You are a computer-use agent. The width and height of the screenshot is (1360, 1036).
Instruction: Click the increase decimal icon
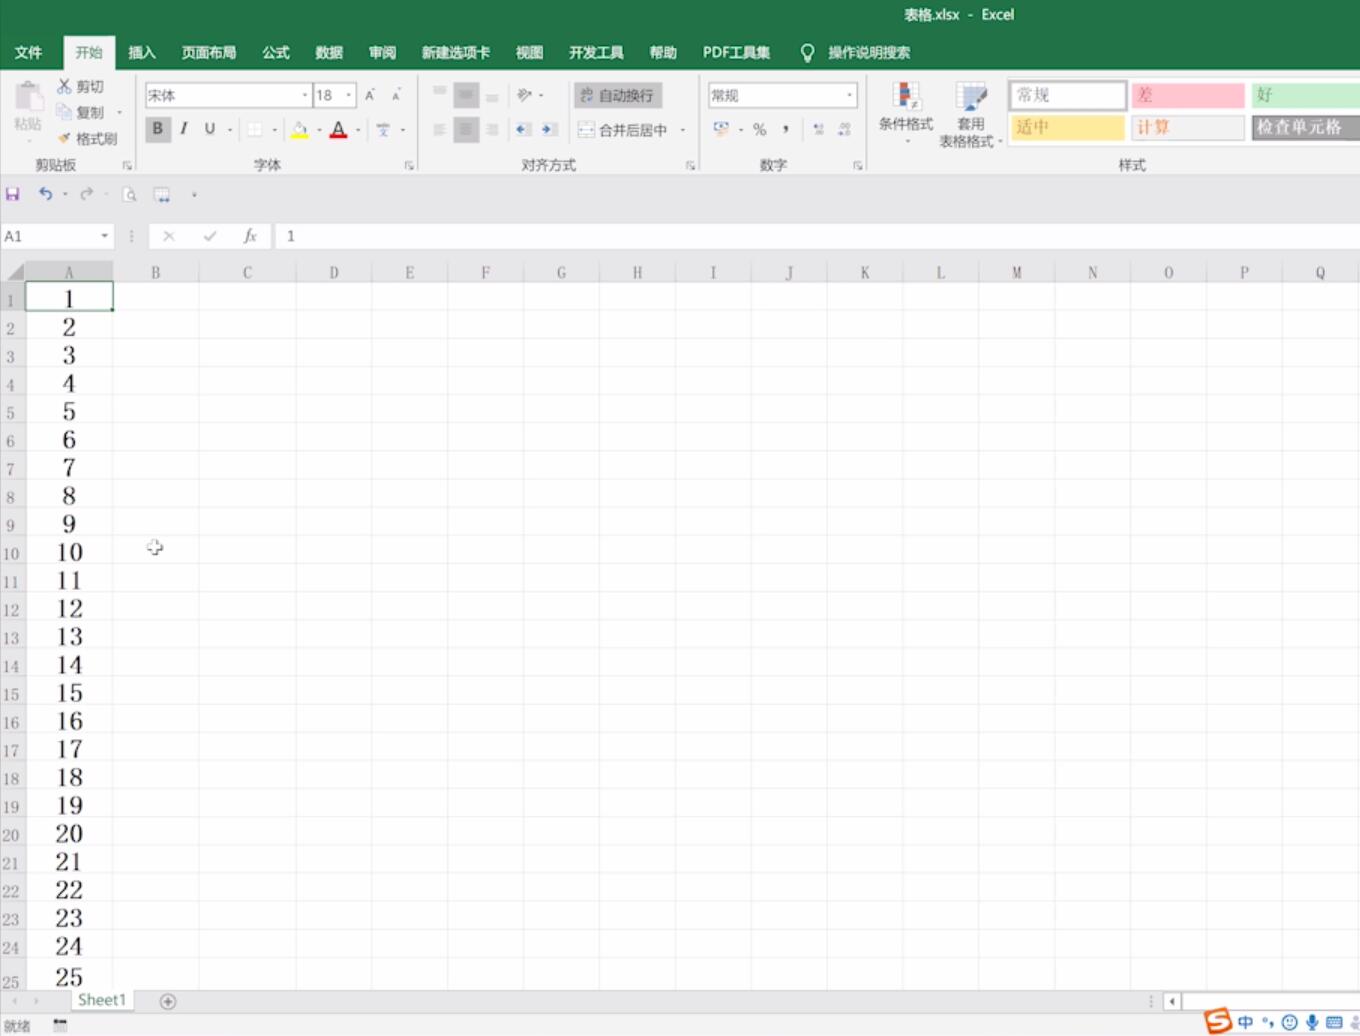point(819,129)
